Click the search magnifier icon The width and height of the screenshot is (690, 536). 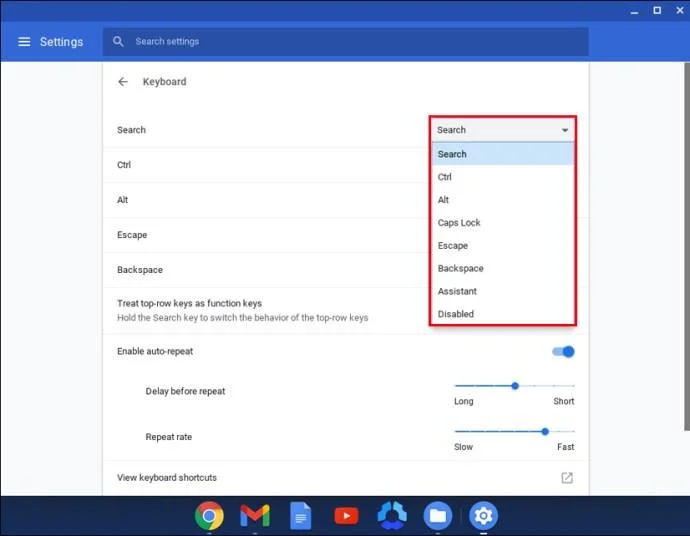(118, 41)
